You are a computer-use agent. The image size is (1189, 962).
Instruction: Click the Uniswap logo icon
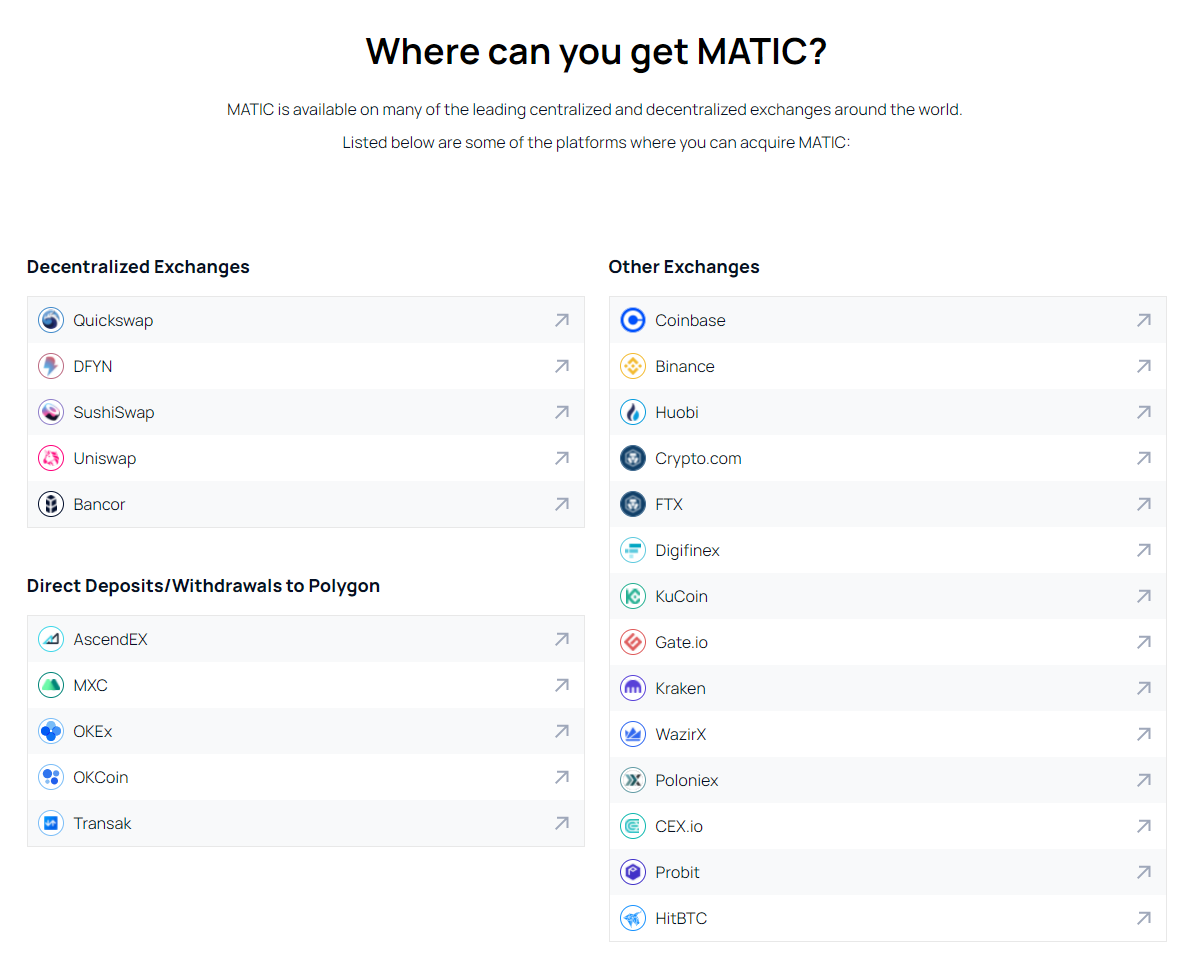tap(51, 459)
